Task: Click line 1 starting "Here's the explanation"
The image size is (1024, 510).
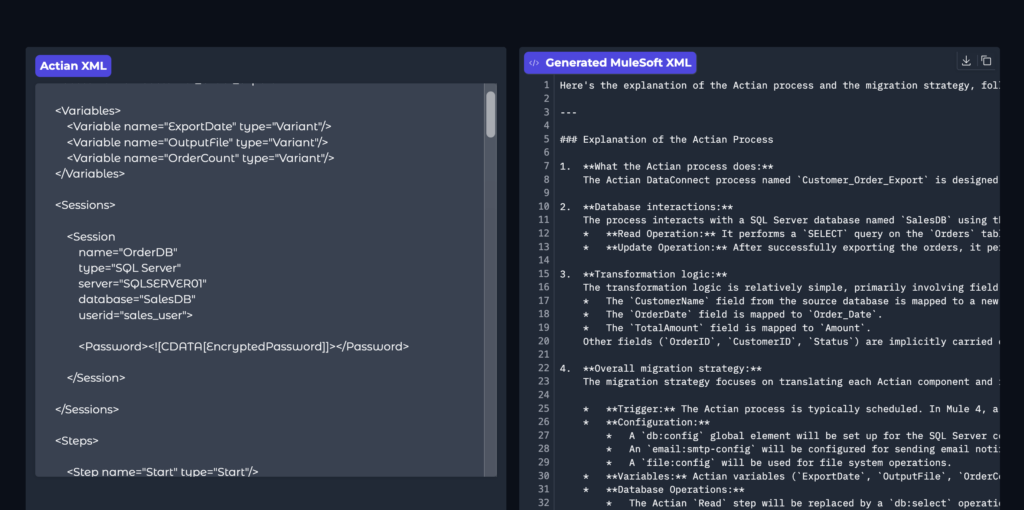Action: tap(779, 85)
